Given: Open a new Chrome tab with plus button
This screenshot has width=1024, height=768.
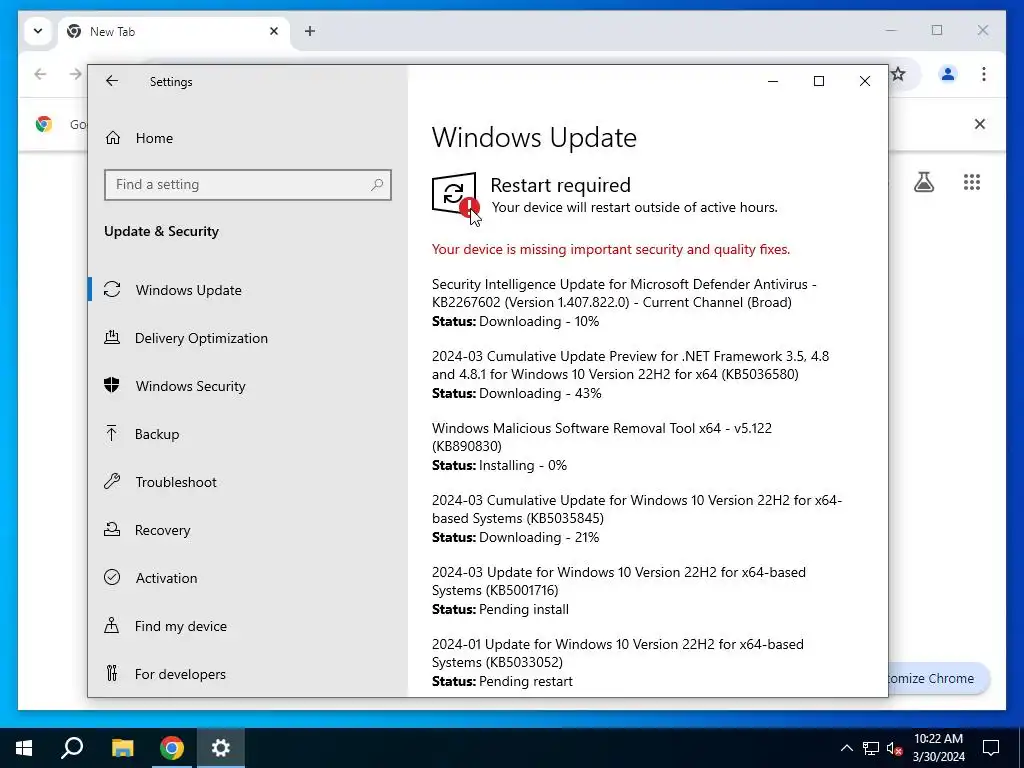Looking at the screenshot, I should click(310, 31).
